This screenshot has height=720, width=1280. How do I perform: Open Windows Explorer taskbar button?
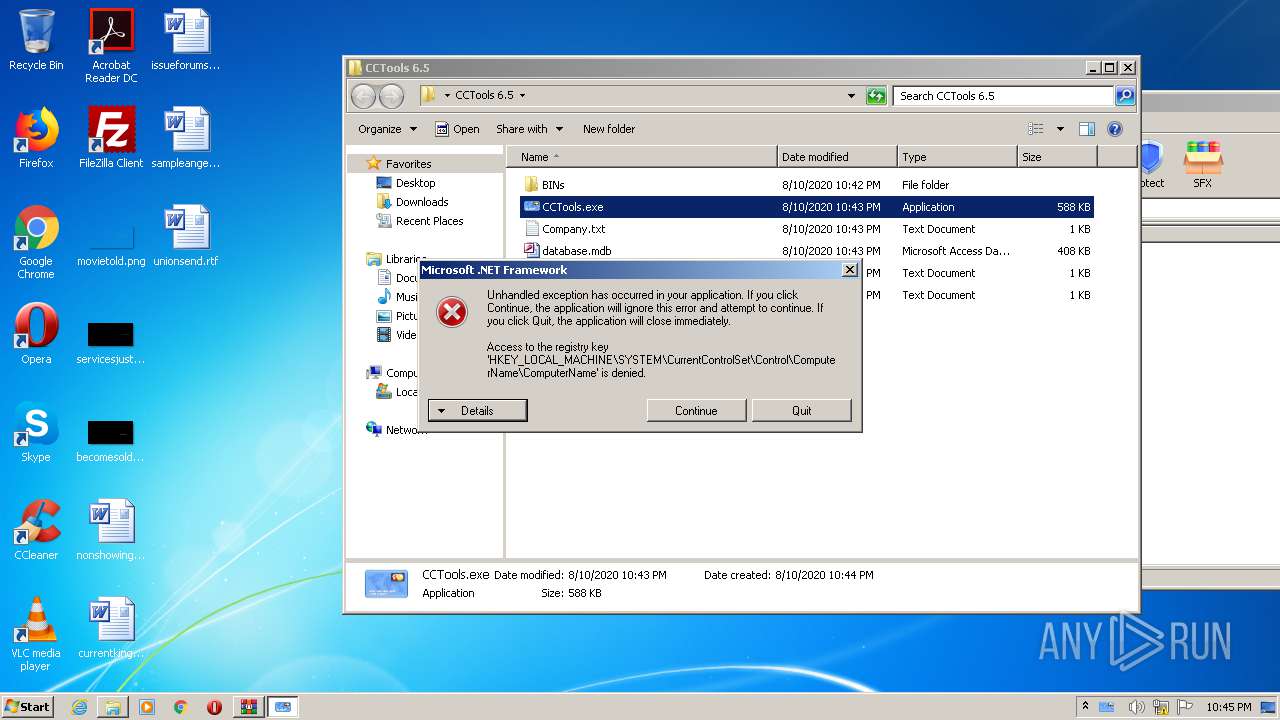click(113, 707)
